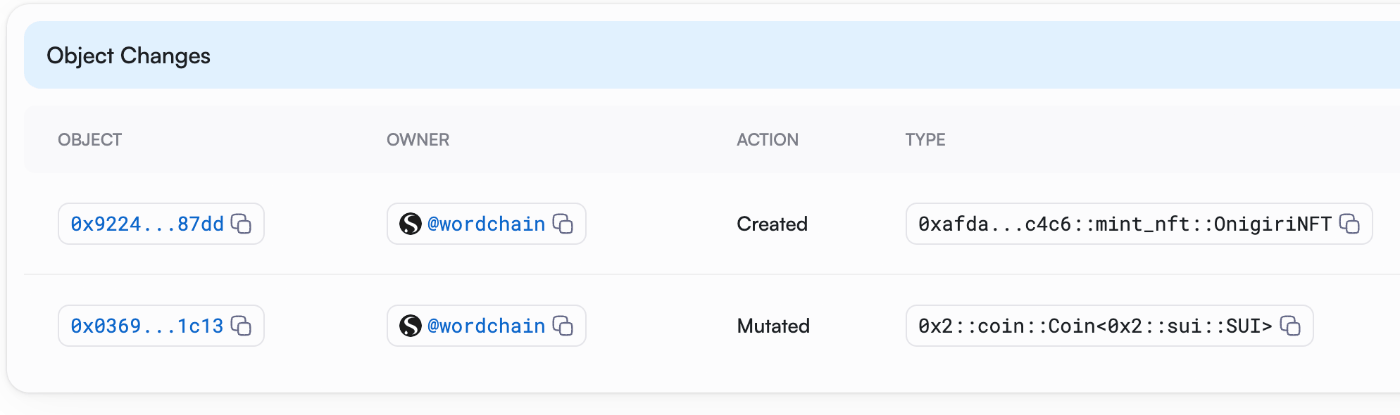Click the TYPE column header
1400x415 pixels.
(x=925, y=140)
